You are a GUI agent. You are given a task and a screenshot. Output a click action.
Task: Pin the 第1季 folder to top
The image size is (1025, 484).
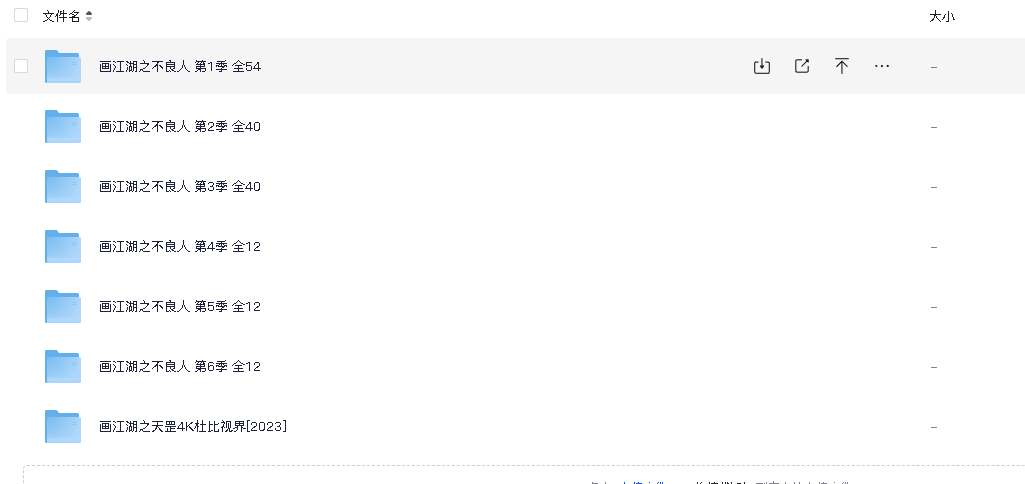click(x=842, y=66)
